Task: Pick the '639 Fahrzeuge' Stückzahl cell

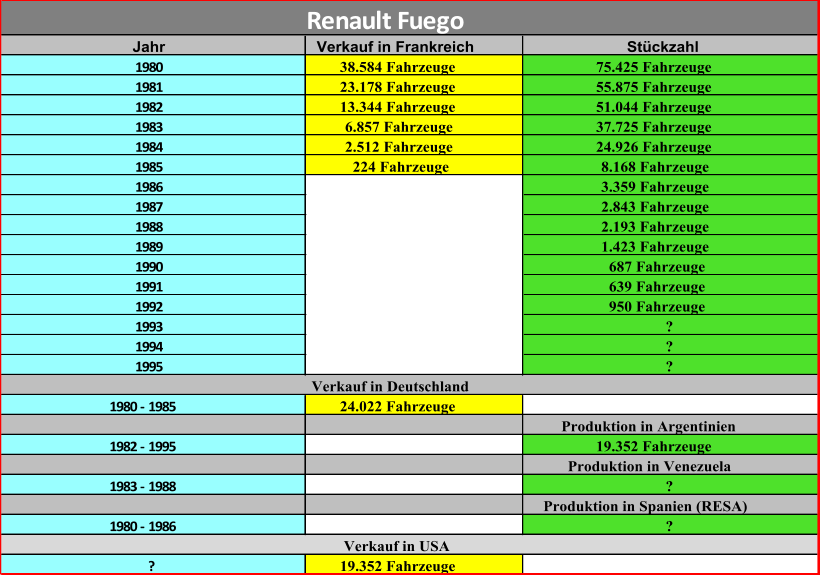Action: [x=670, y=285]
